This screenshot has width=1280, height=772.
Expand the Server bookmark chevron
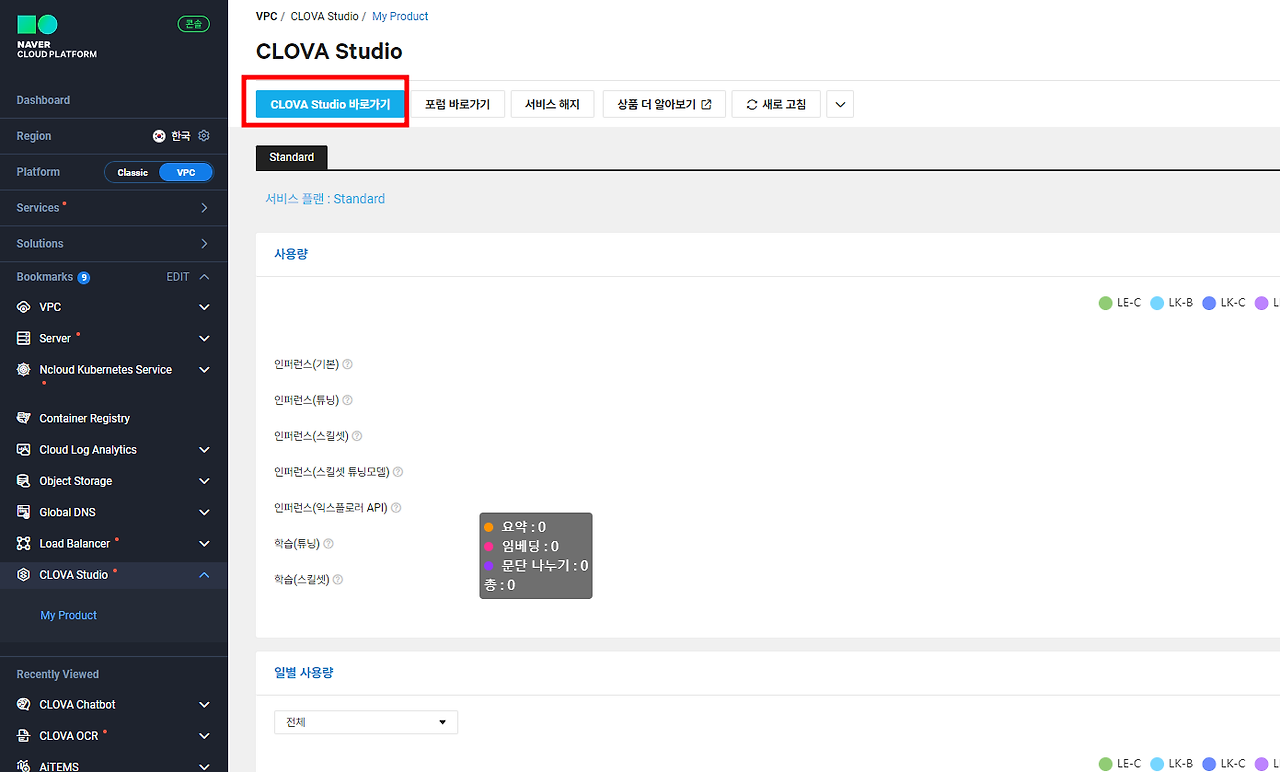(204, 339)
